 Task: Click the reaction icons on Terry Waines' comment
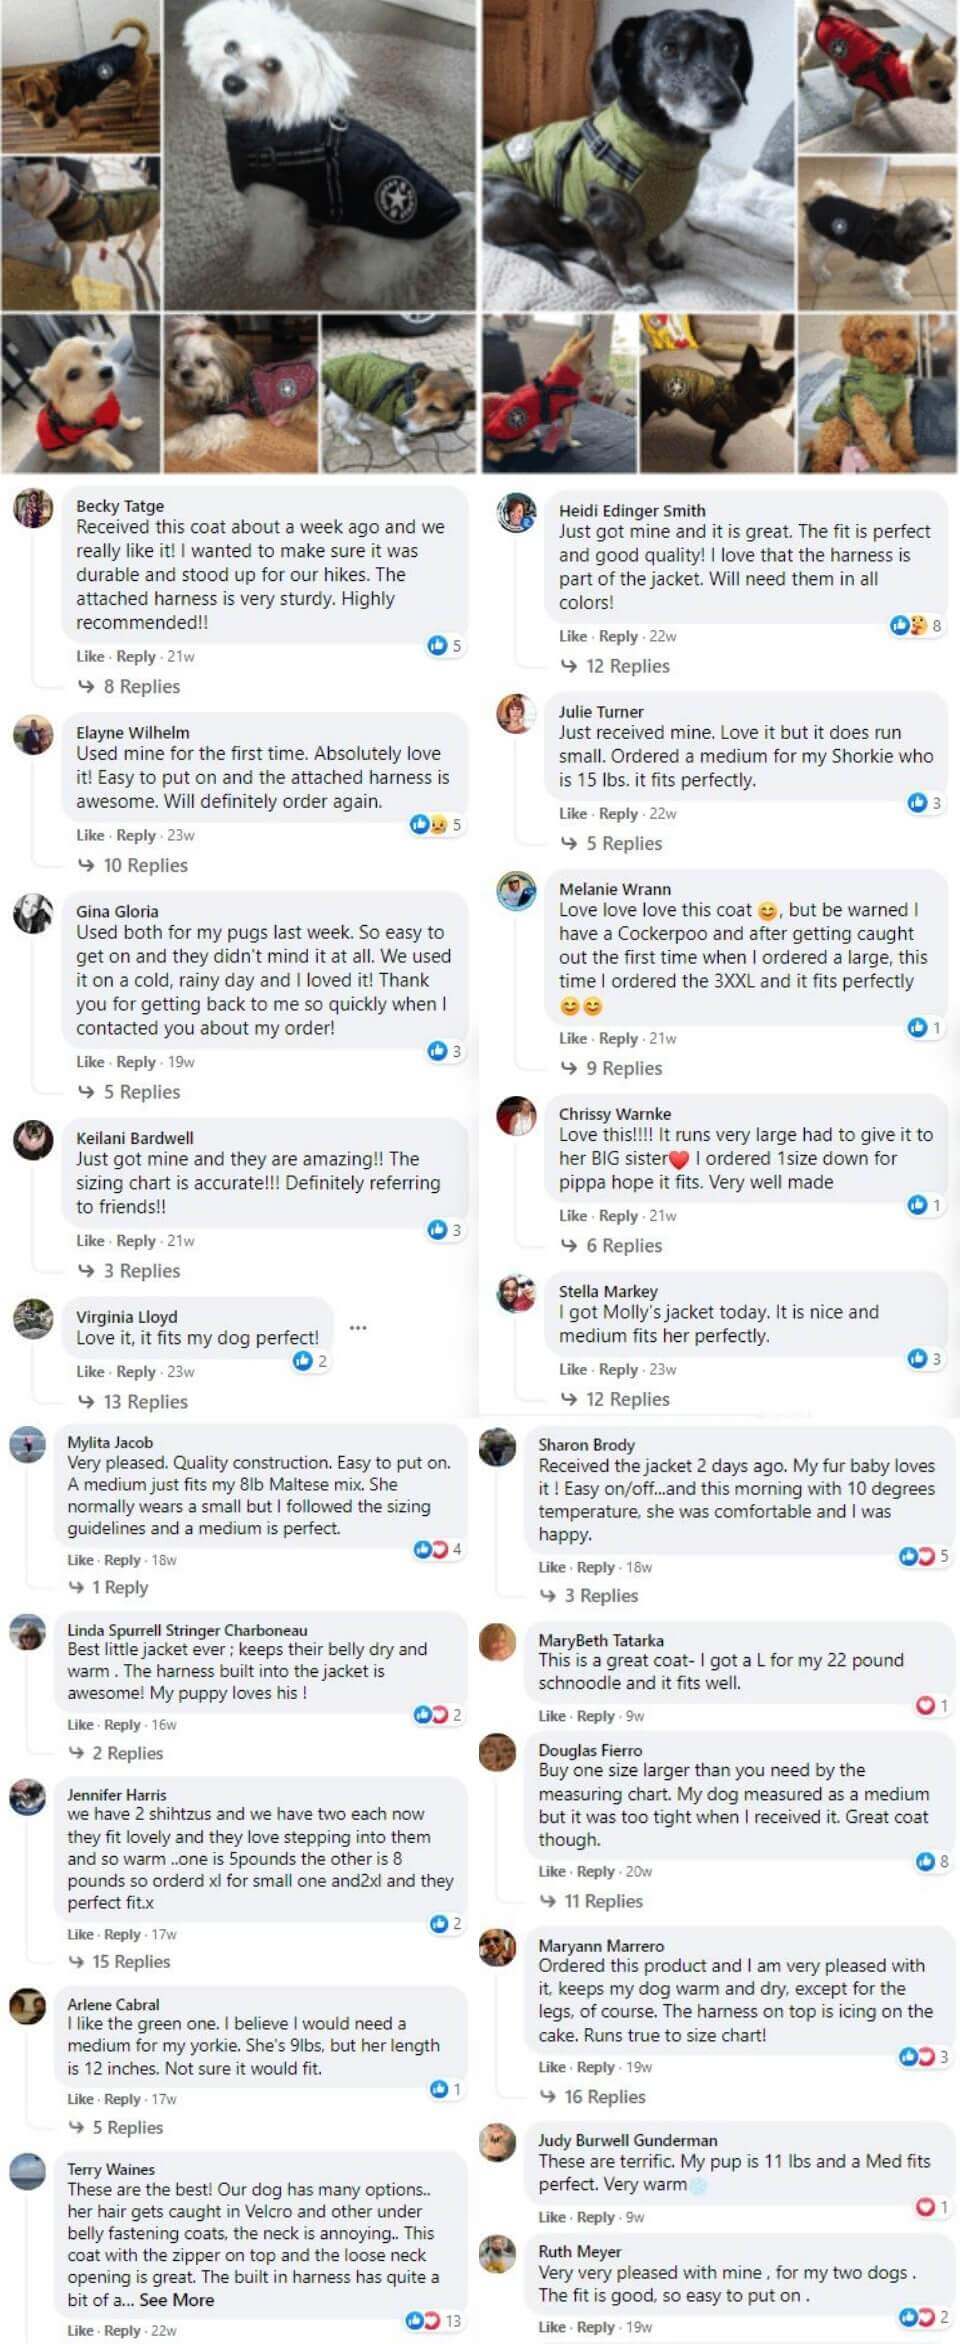click(423, 2320)
